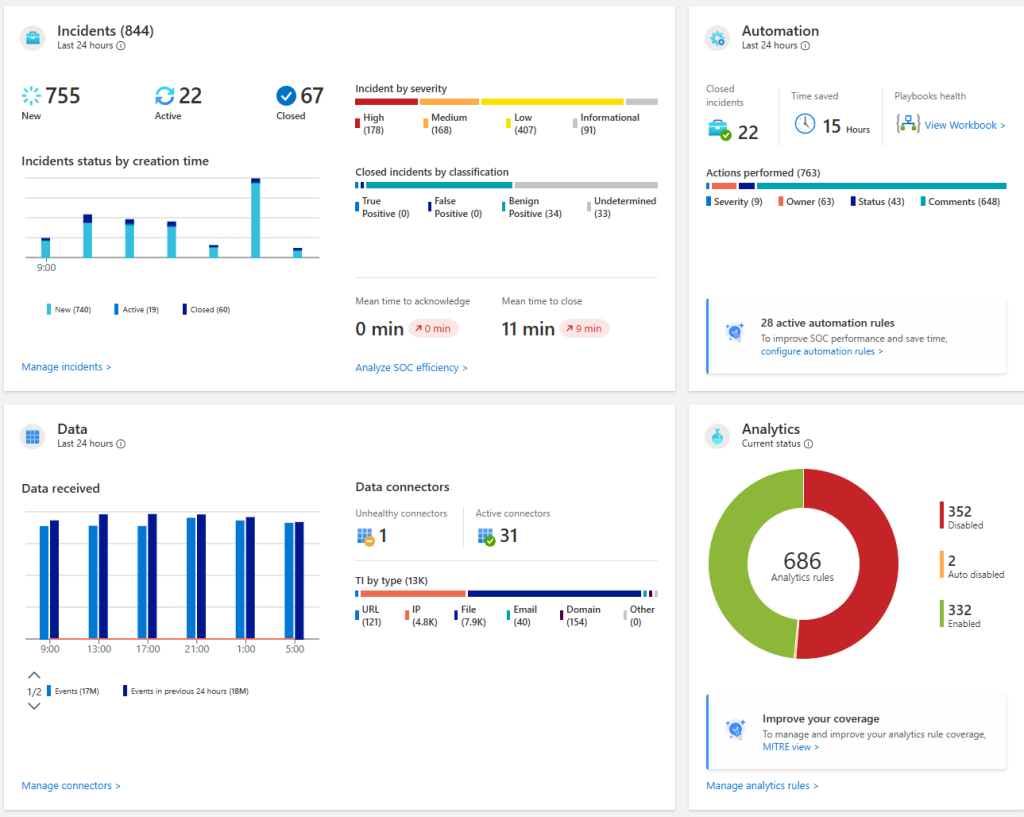Click the Low severity yellow legend swatch
Viewport: 1024px width, 817px height.
(x=508, y=123)
